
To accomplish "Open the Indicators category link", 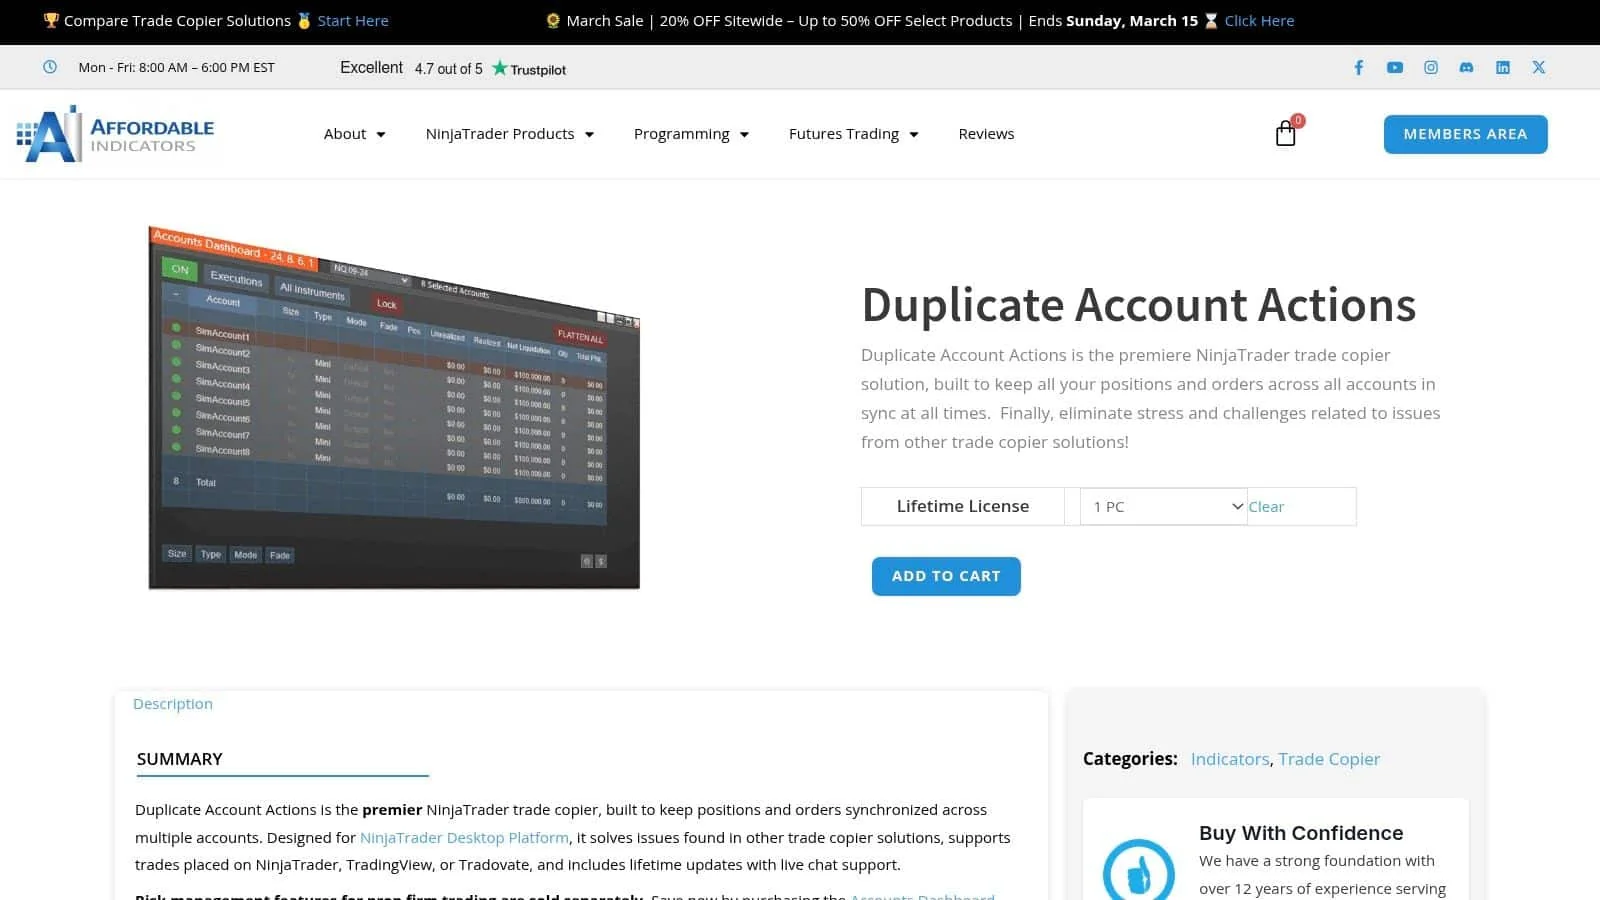I will 1230,759.
